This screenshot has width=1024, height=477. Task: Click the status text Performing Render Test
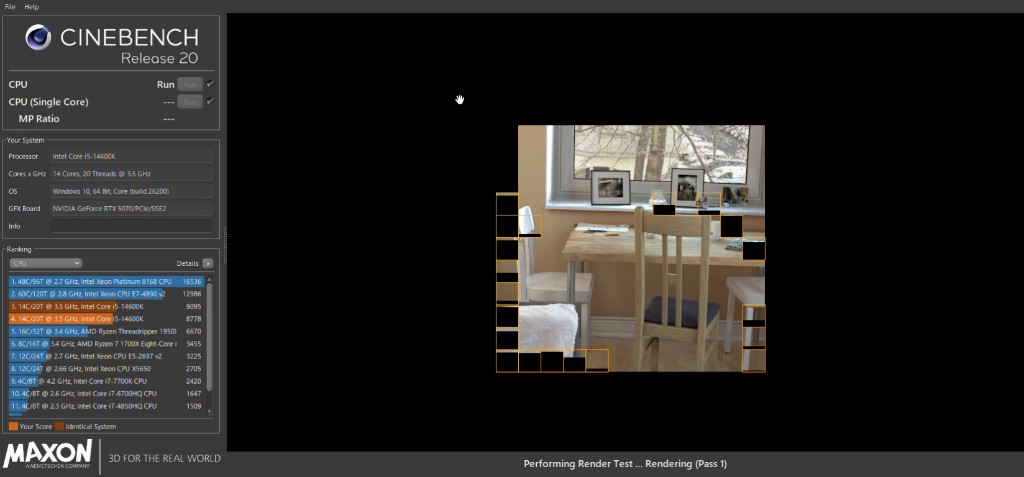click(625, 464)
